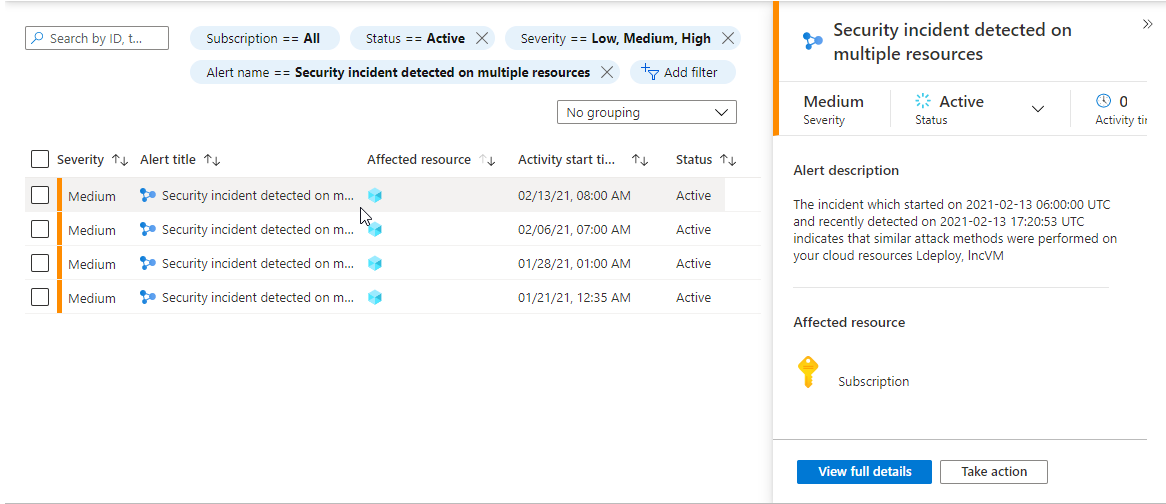
Task: Click the Take action button
Action: 993,472
